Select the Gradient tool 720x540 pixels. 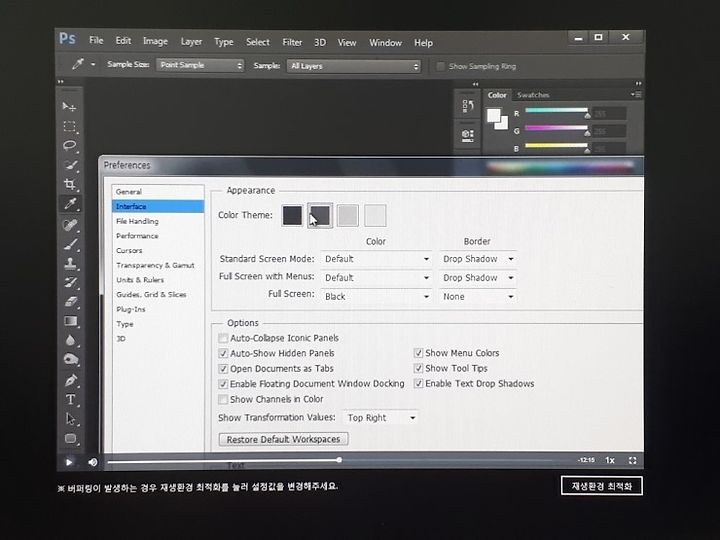coord(70,321)
